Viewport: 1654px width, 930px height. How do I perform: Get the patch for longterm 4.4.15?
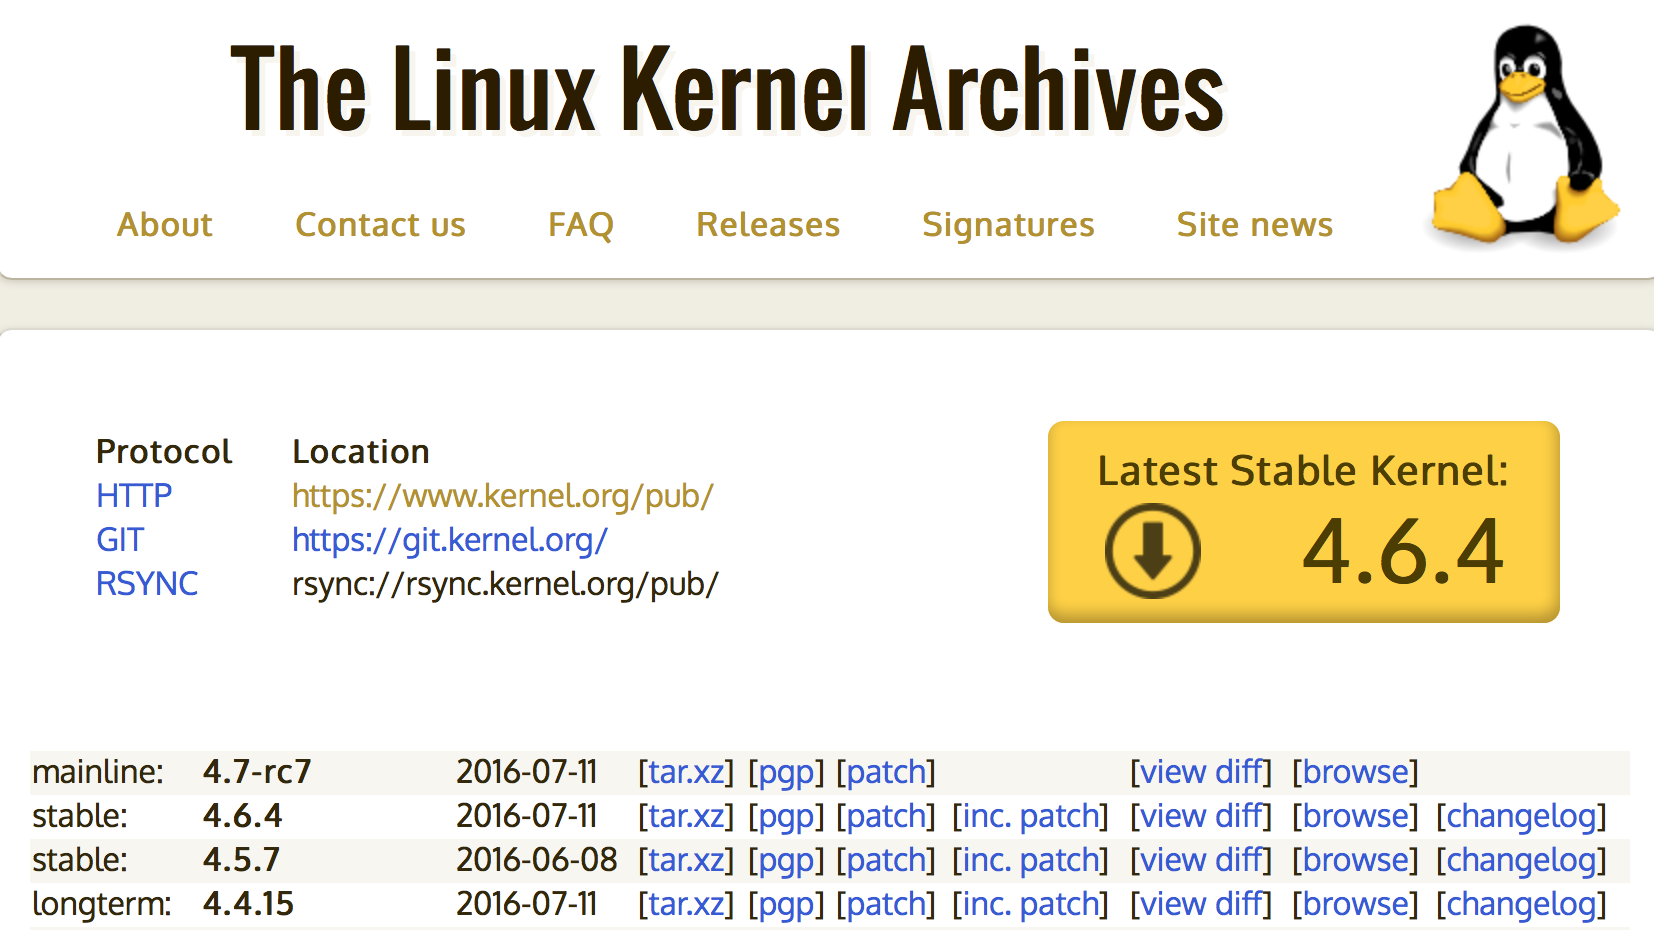[x=886, y=904]
